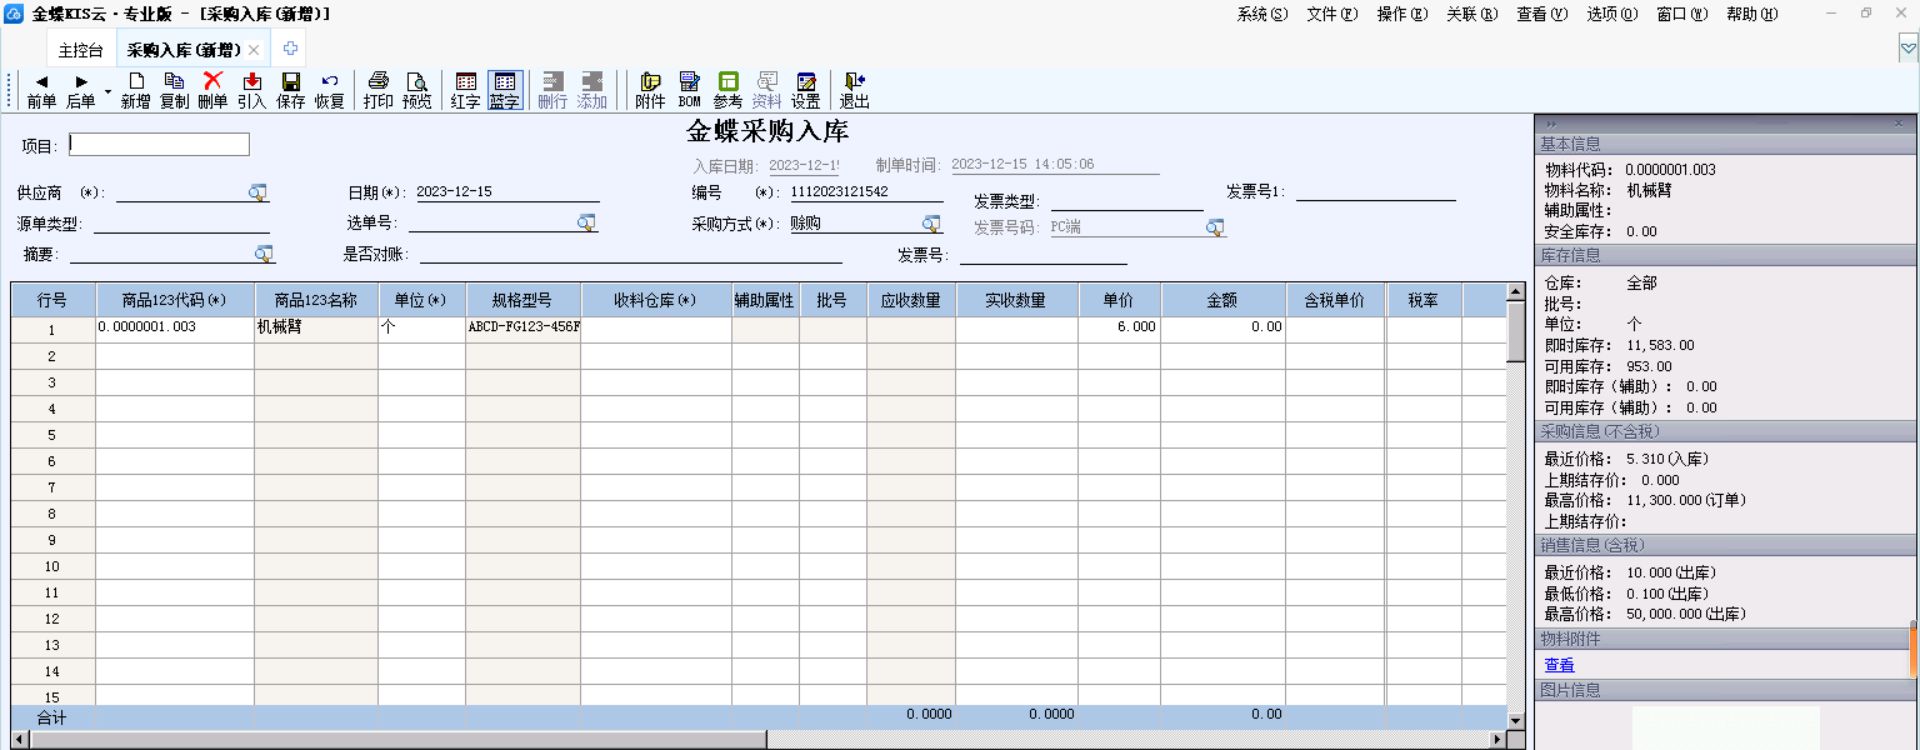Close the 采购入库(新增) tab
The width and height of the screenshot is (1920, 750).
click(254, 50)
